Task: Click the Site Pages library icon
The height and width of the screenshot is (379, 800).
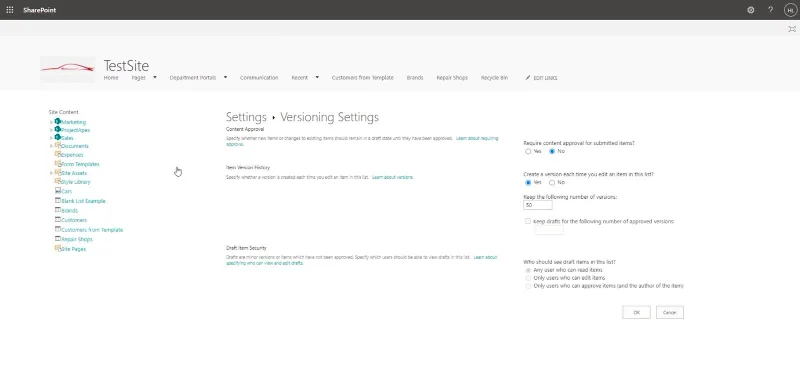Action: [x=58, y=248]
